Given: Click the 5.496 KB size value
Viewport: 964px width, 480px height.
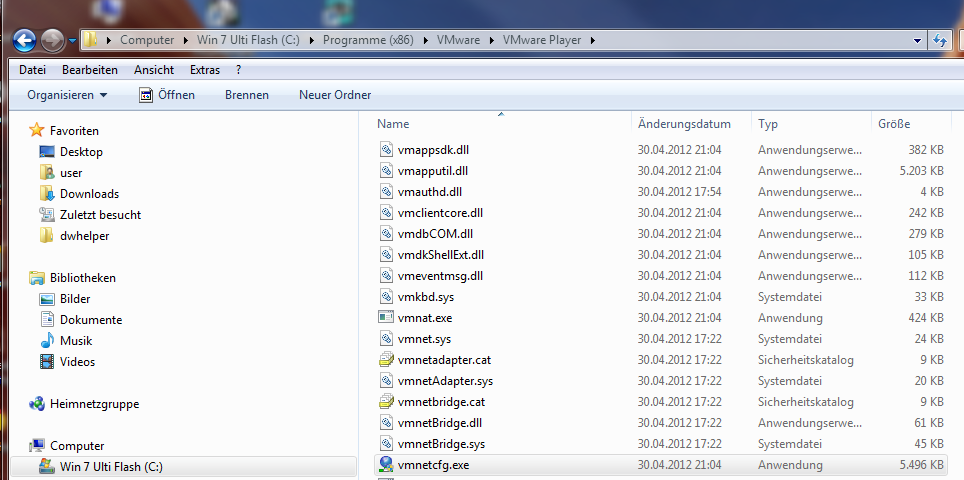Looking at the screenshot, I should [x=922, y=465].
